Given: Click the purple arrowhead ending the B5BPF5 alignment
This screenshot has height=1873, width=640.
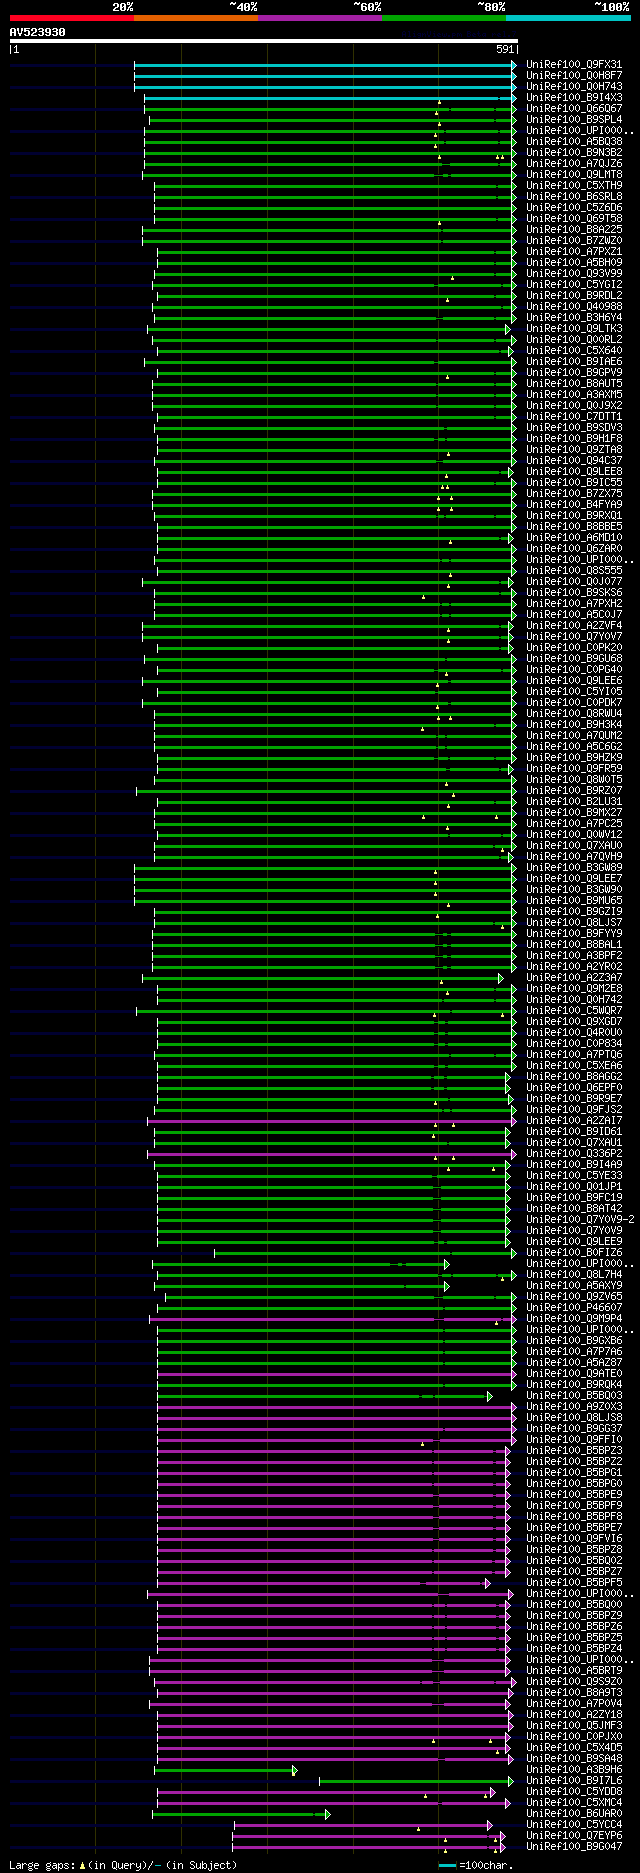Looking at the screenshot, I should pos(488,1582).
